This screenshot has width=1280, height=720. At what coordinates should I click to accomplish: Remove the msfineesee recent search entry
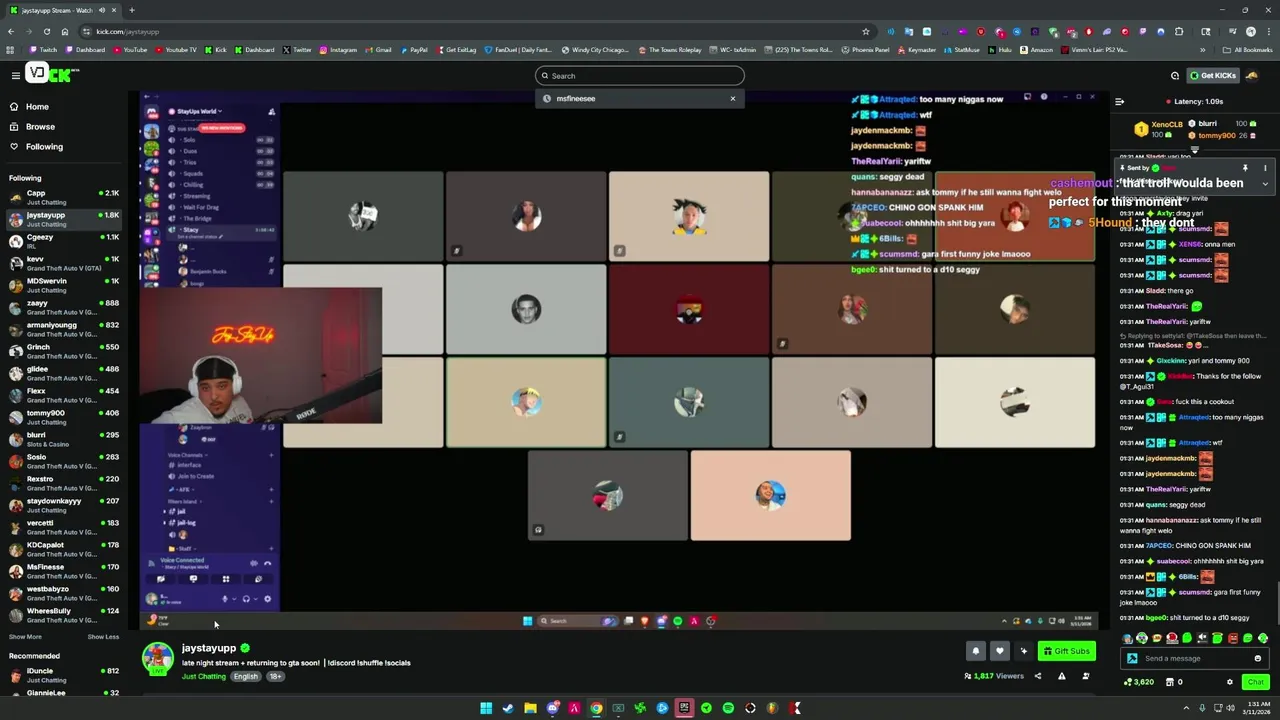(733, 99)
